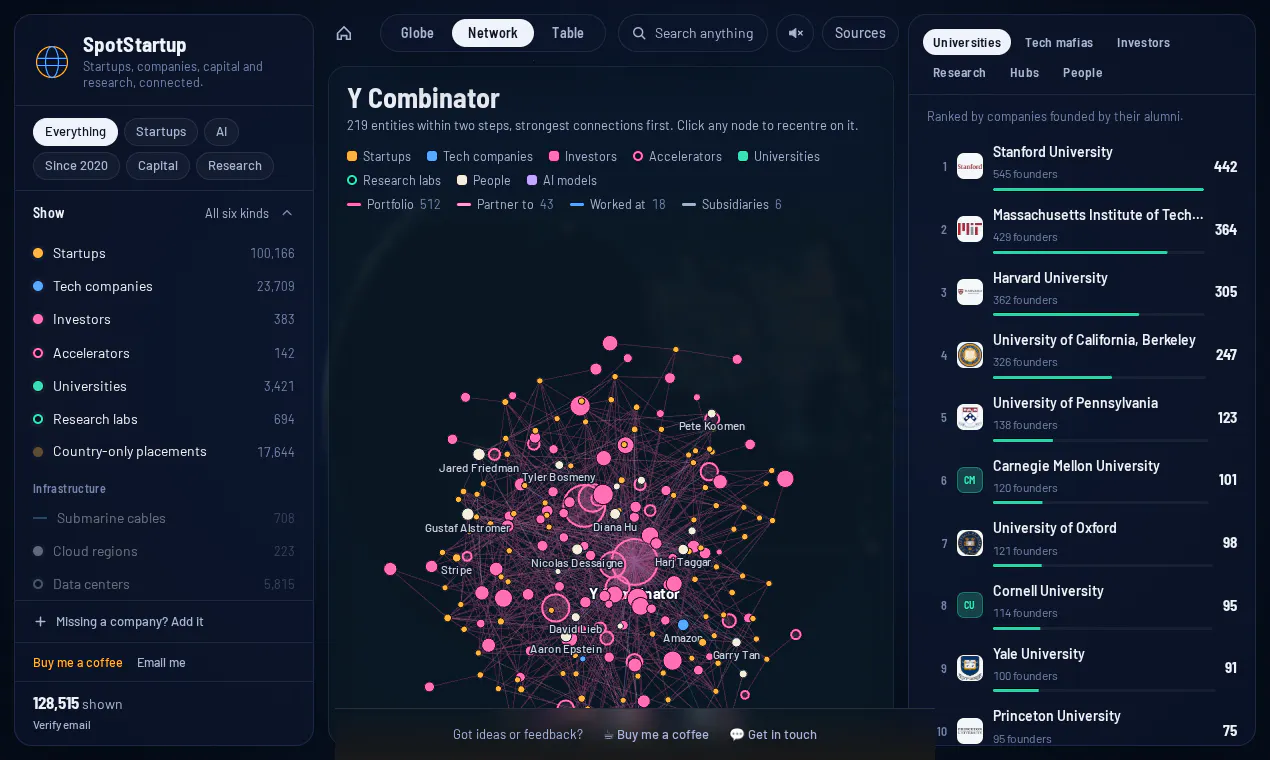Select the Pete Koomen person node
This screenshot has height=760, width=1270.
(x=712, y=414)
